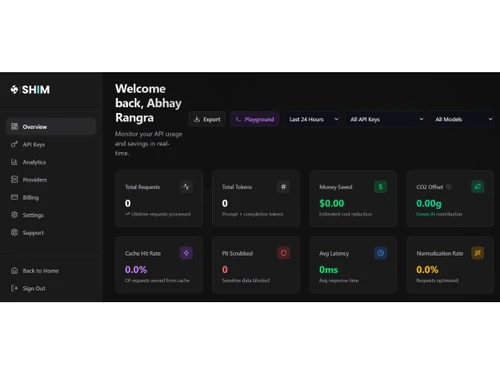Click the PII Scrubbed shield icon
This screenshot has width=500, height=375.
click(x=283, y=253)
